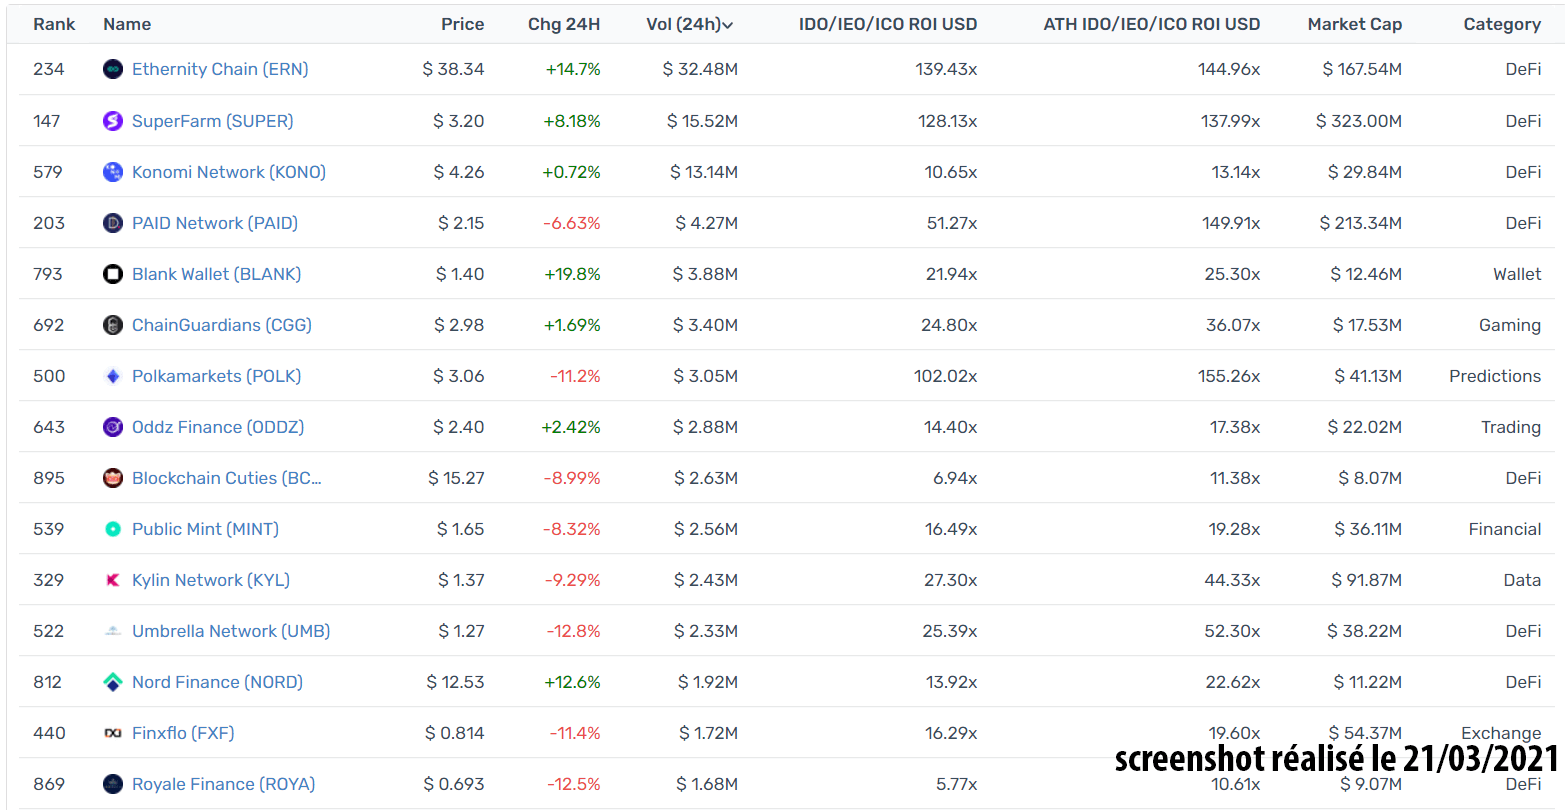1565x810 pixels.
Task: Click the Blockchain Cuties logo icon
Action: (113, 478)
